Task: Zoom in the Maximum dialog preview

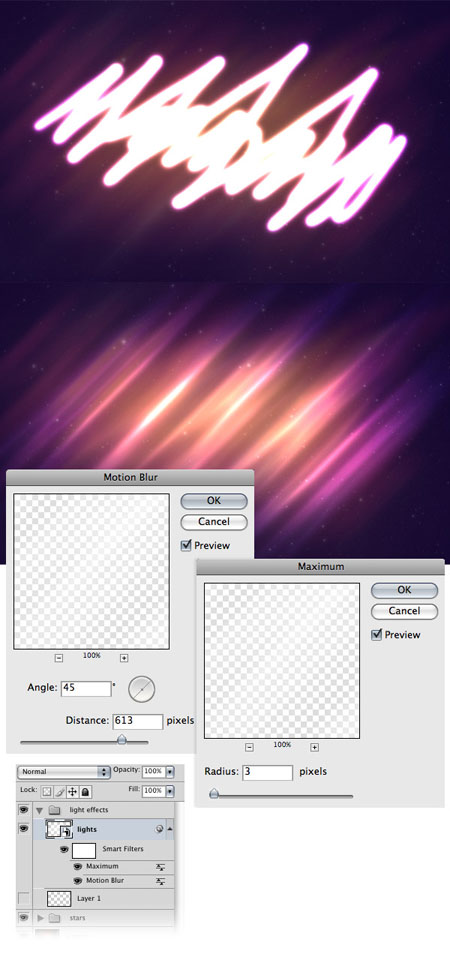Action: [x=314, y=747]
